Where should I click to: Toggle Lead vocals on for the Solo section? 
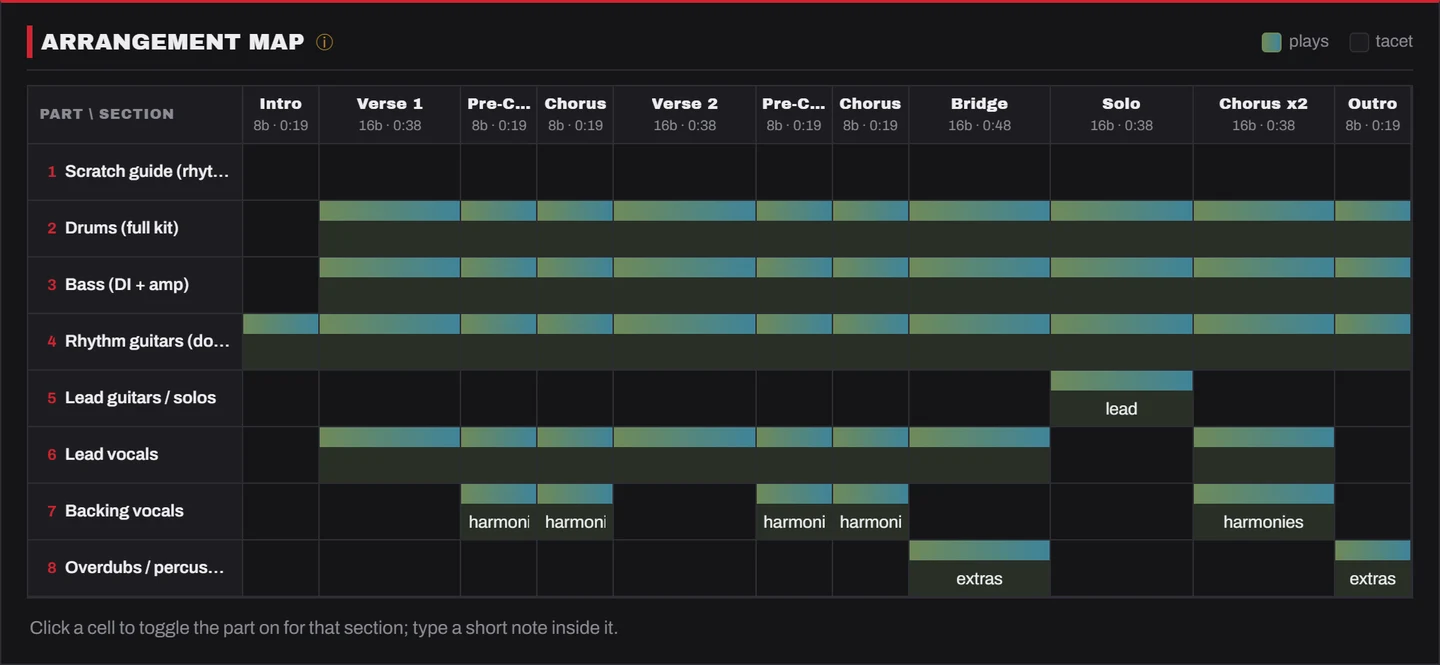(x=1121, y=454)
